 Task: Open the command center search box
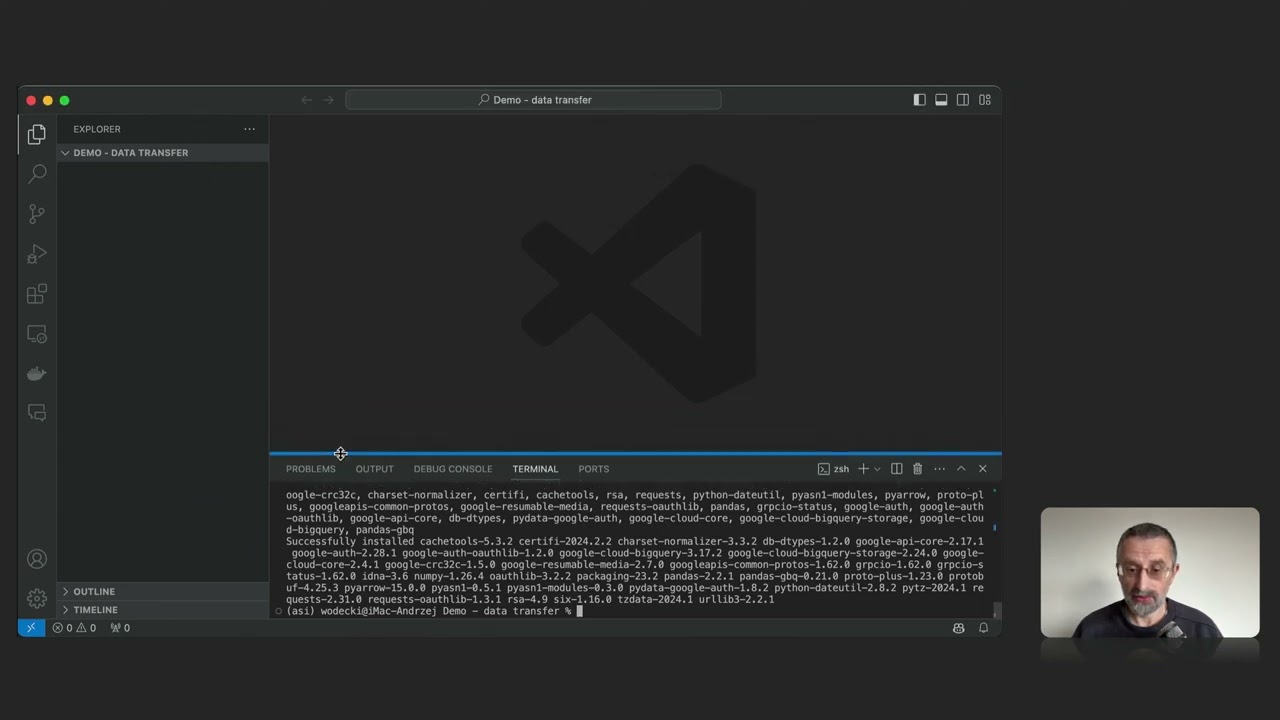click(533, 100)
